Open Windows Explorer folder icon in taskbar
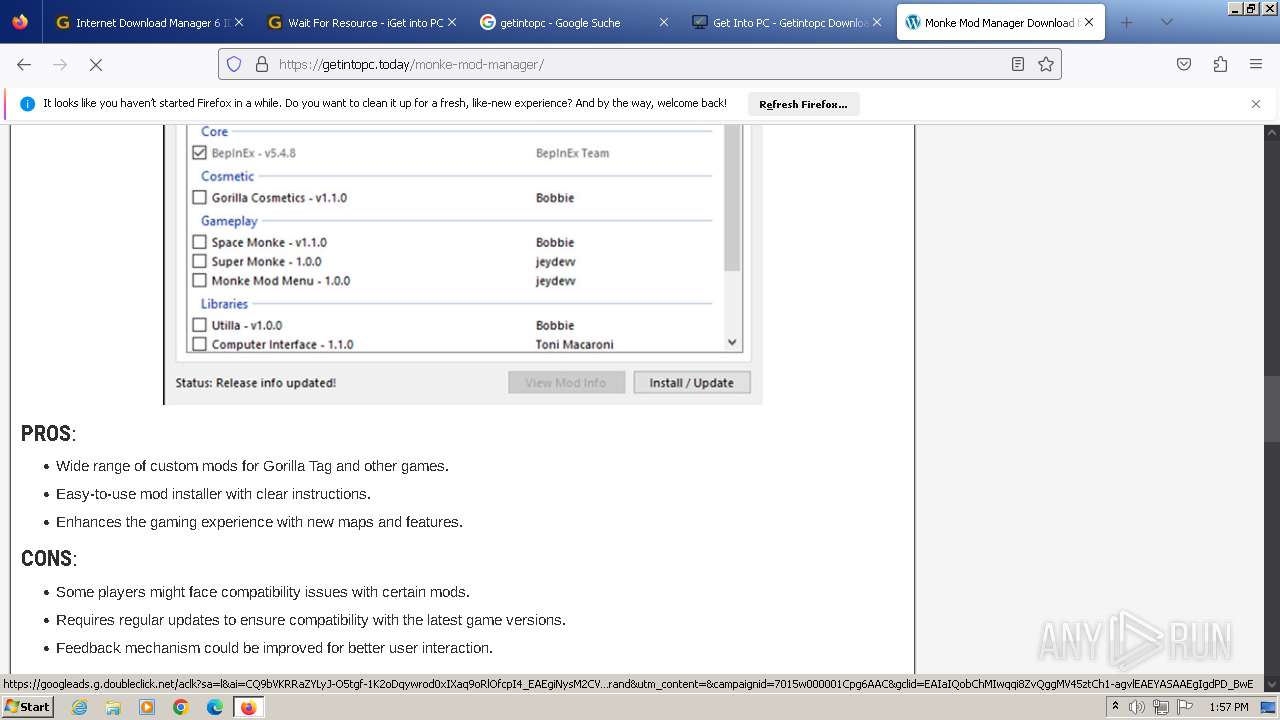Image resolution: width=1280 pixels, height=720 pixels. pyautogui.click(x=113, y=707)
